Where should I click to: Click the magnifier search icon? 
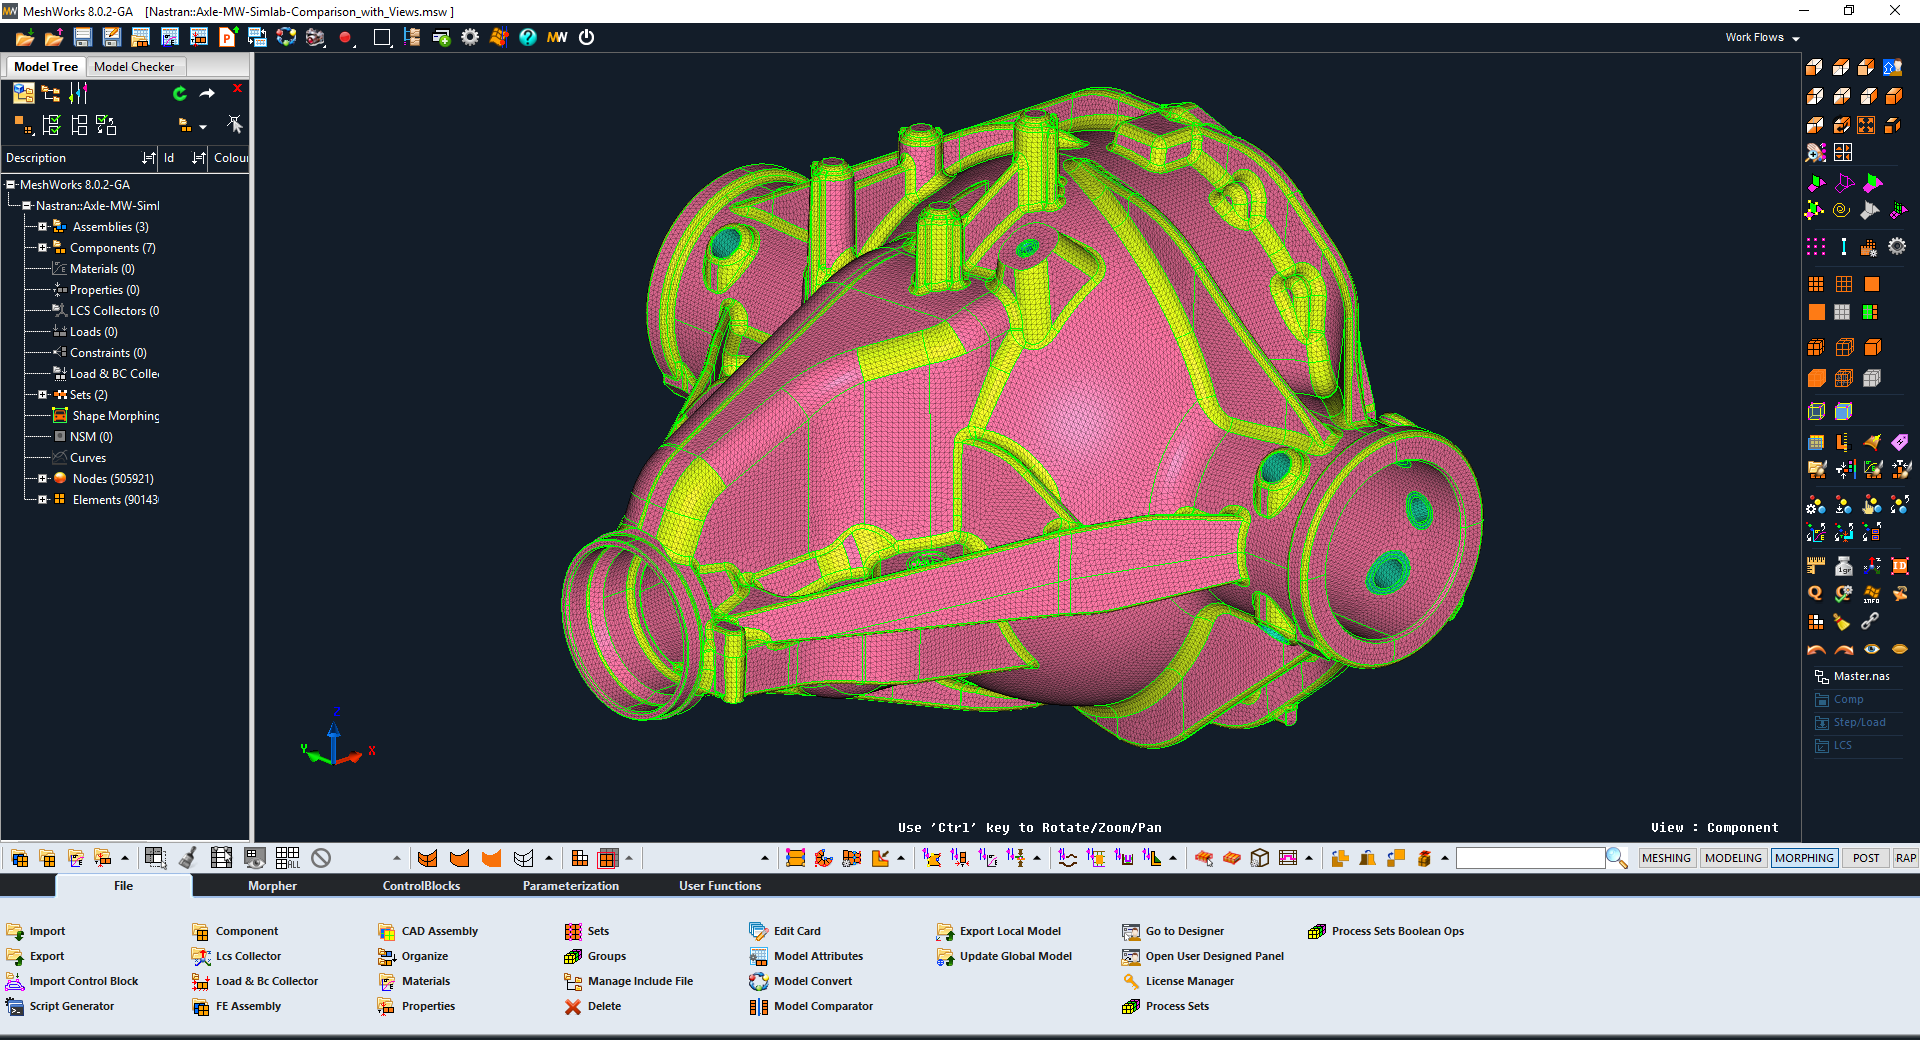tap(1616, 858)
